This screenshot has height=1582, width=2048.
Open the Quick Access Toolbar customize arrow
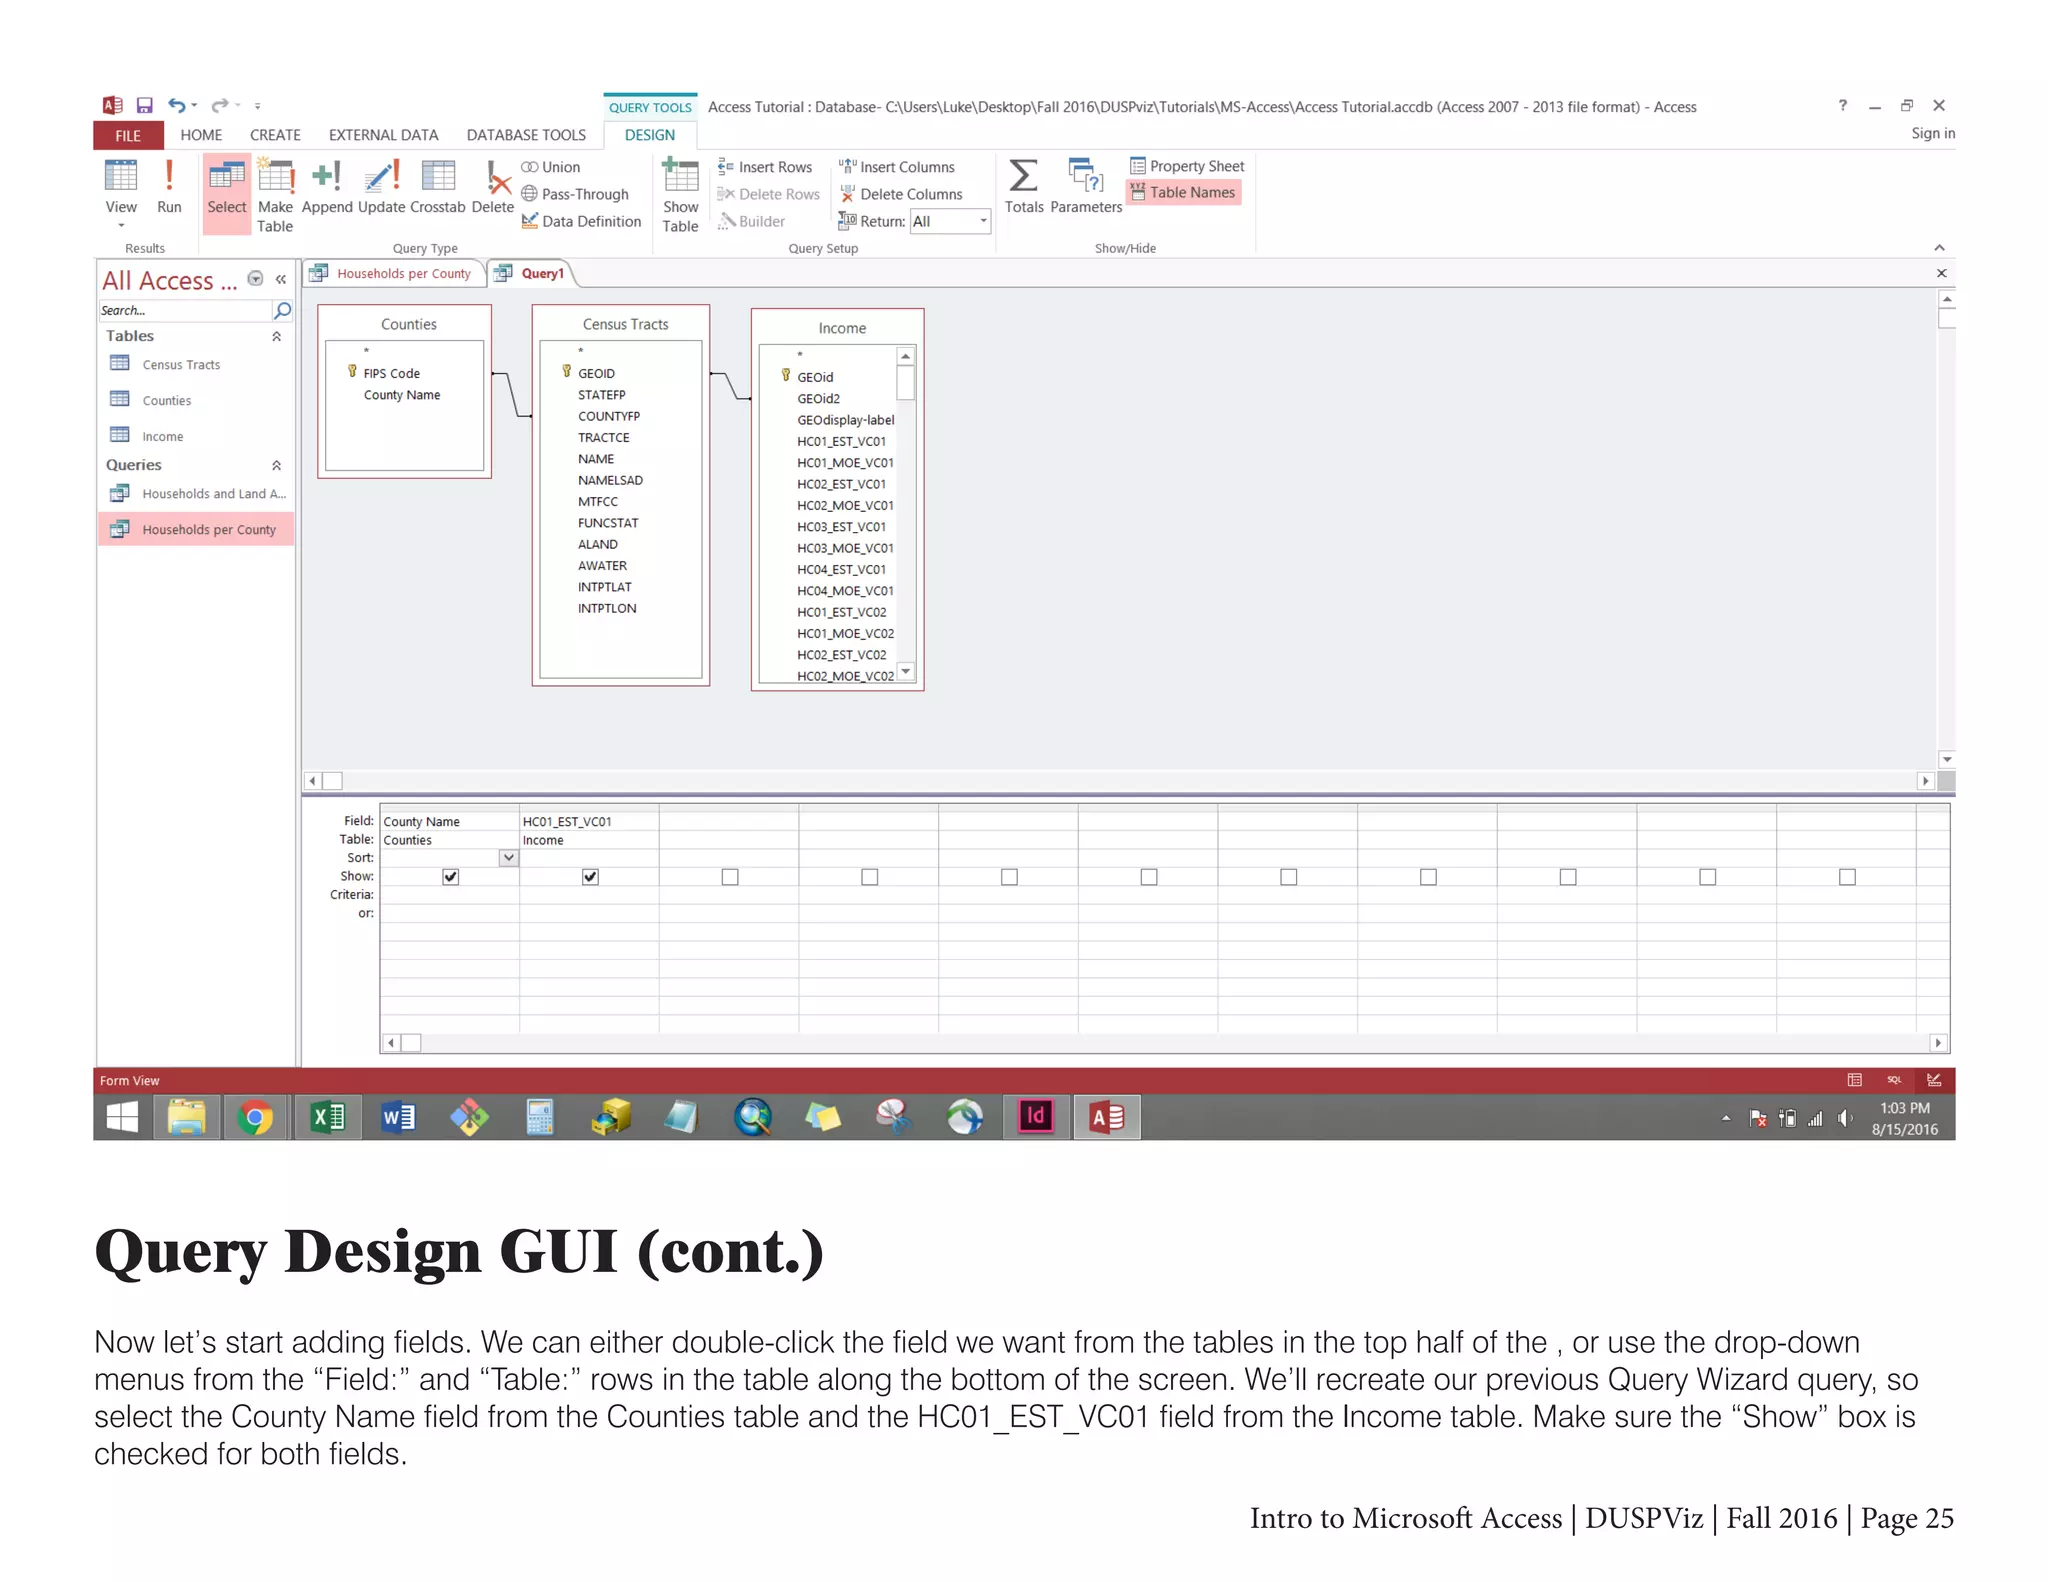pos(257,106)
